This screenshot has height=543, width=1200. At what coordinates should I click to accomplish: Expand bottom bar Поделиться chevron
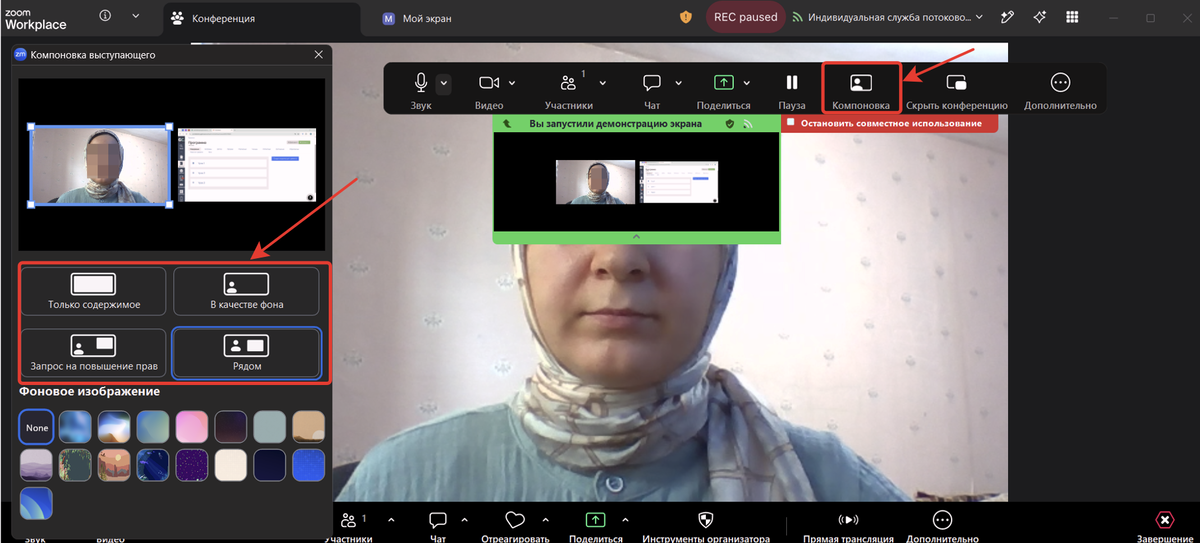click(x=625, y=520)
